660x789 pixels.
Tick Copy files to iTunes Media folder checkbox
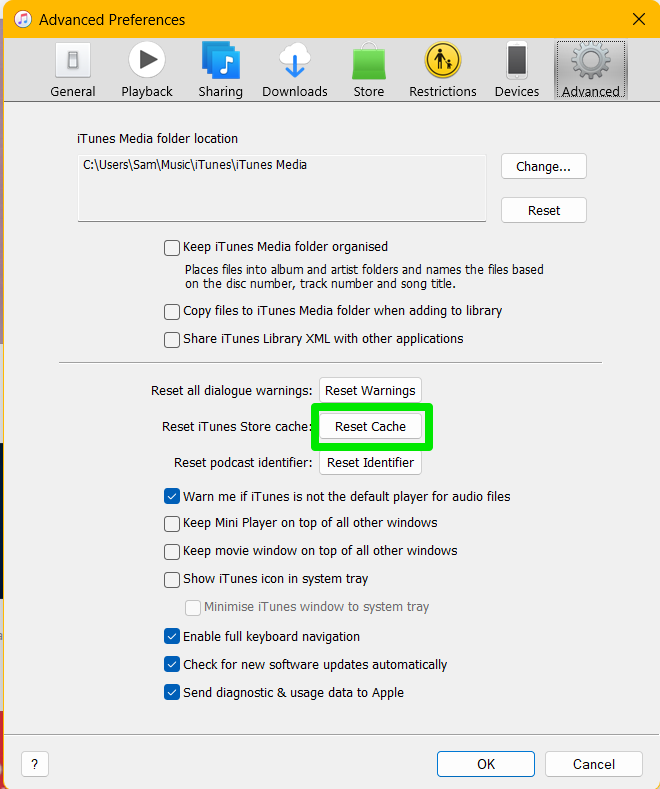[x=172, y=311]
